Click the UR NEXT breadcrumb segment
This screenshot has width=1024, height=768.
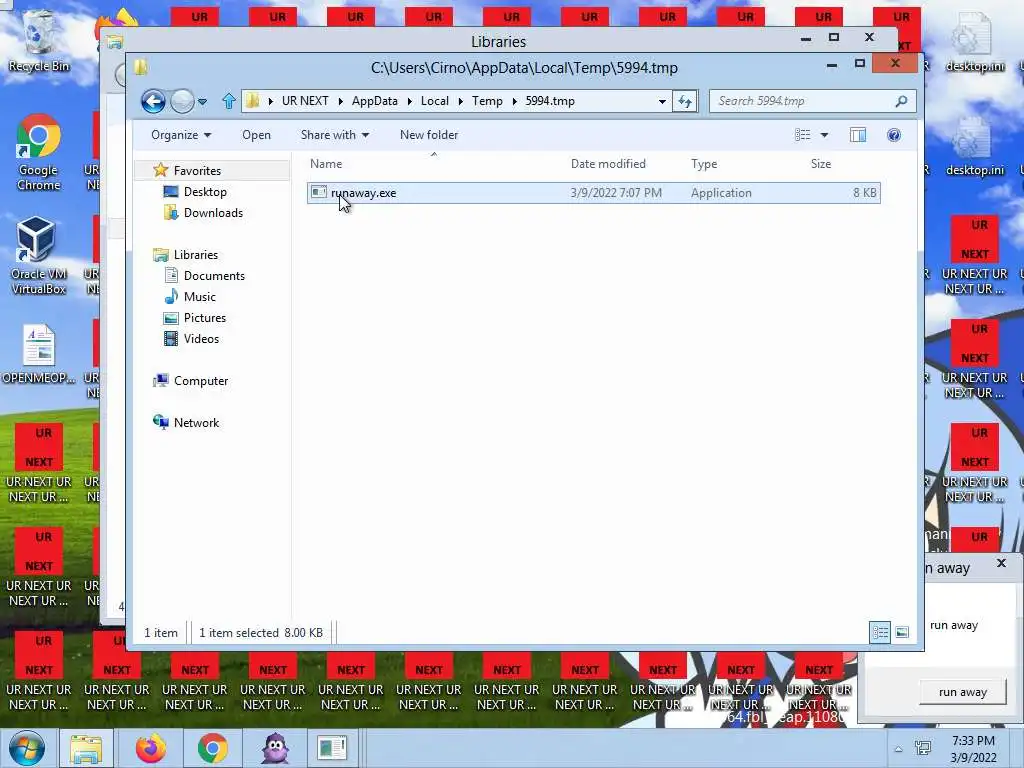tap(305, 101)
